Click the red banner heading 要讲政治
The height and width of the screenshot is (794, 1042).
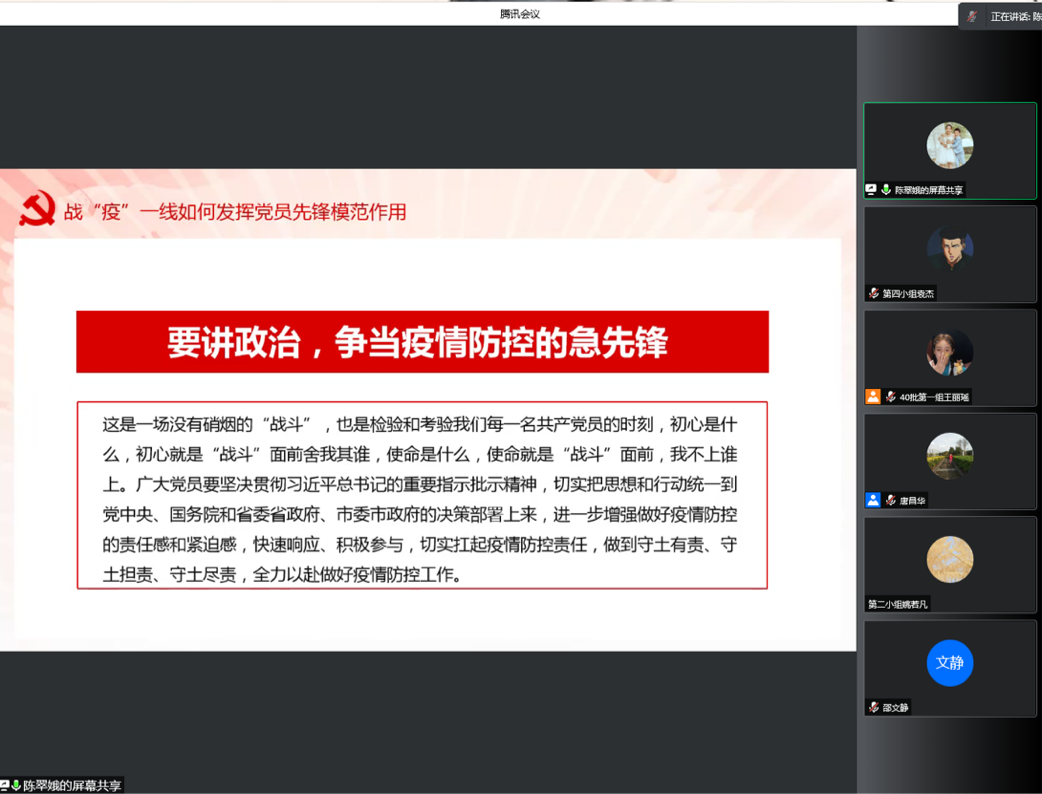(x=422, y=342)
